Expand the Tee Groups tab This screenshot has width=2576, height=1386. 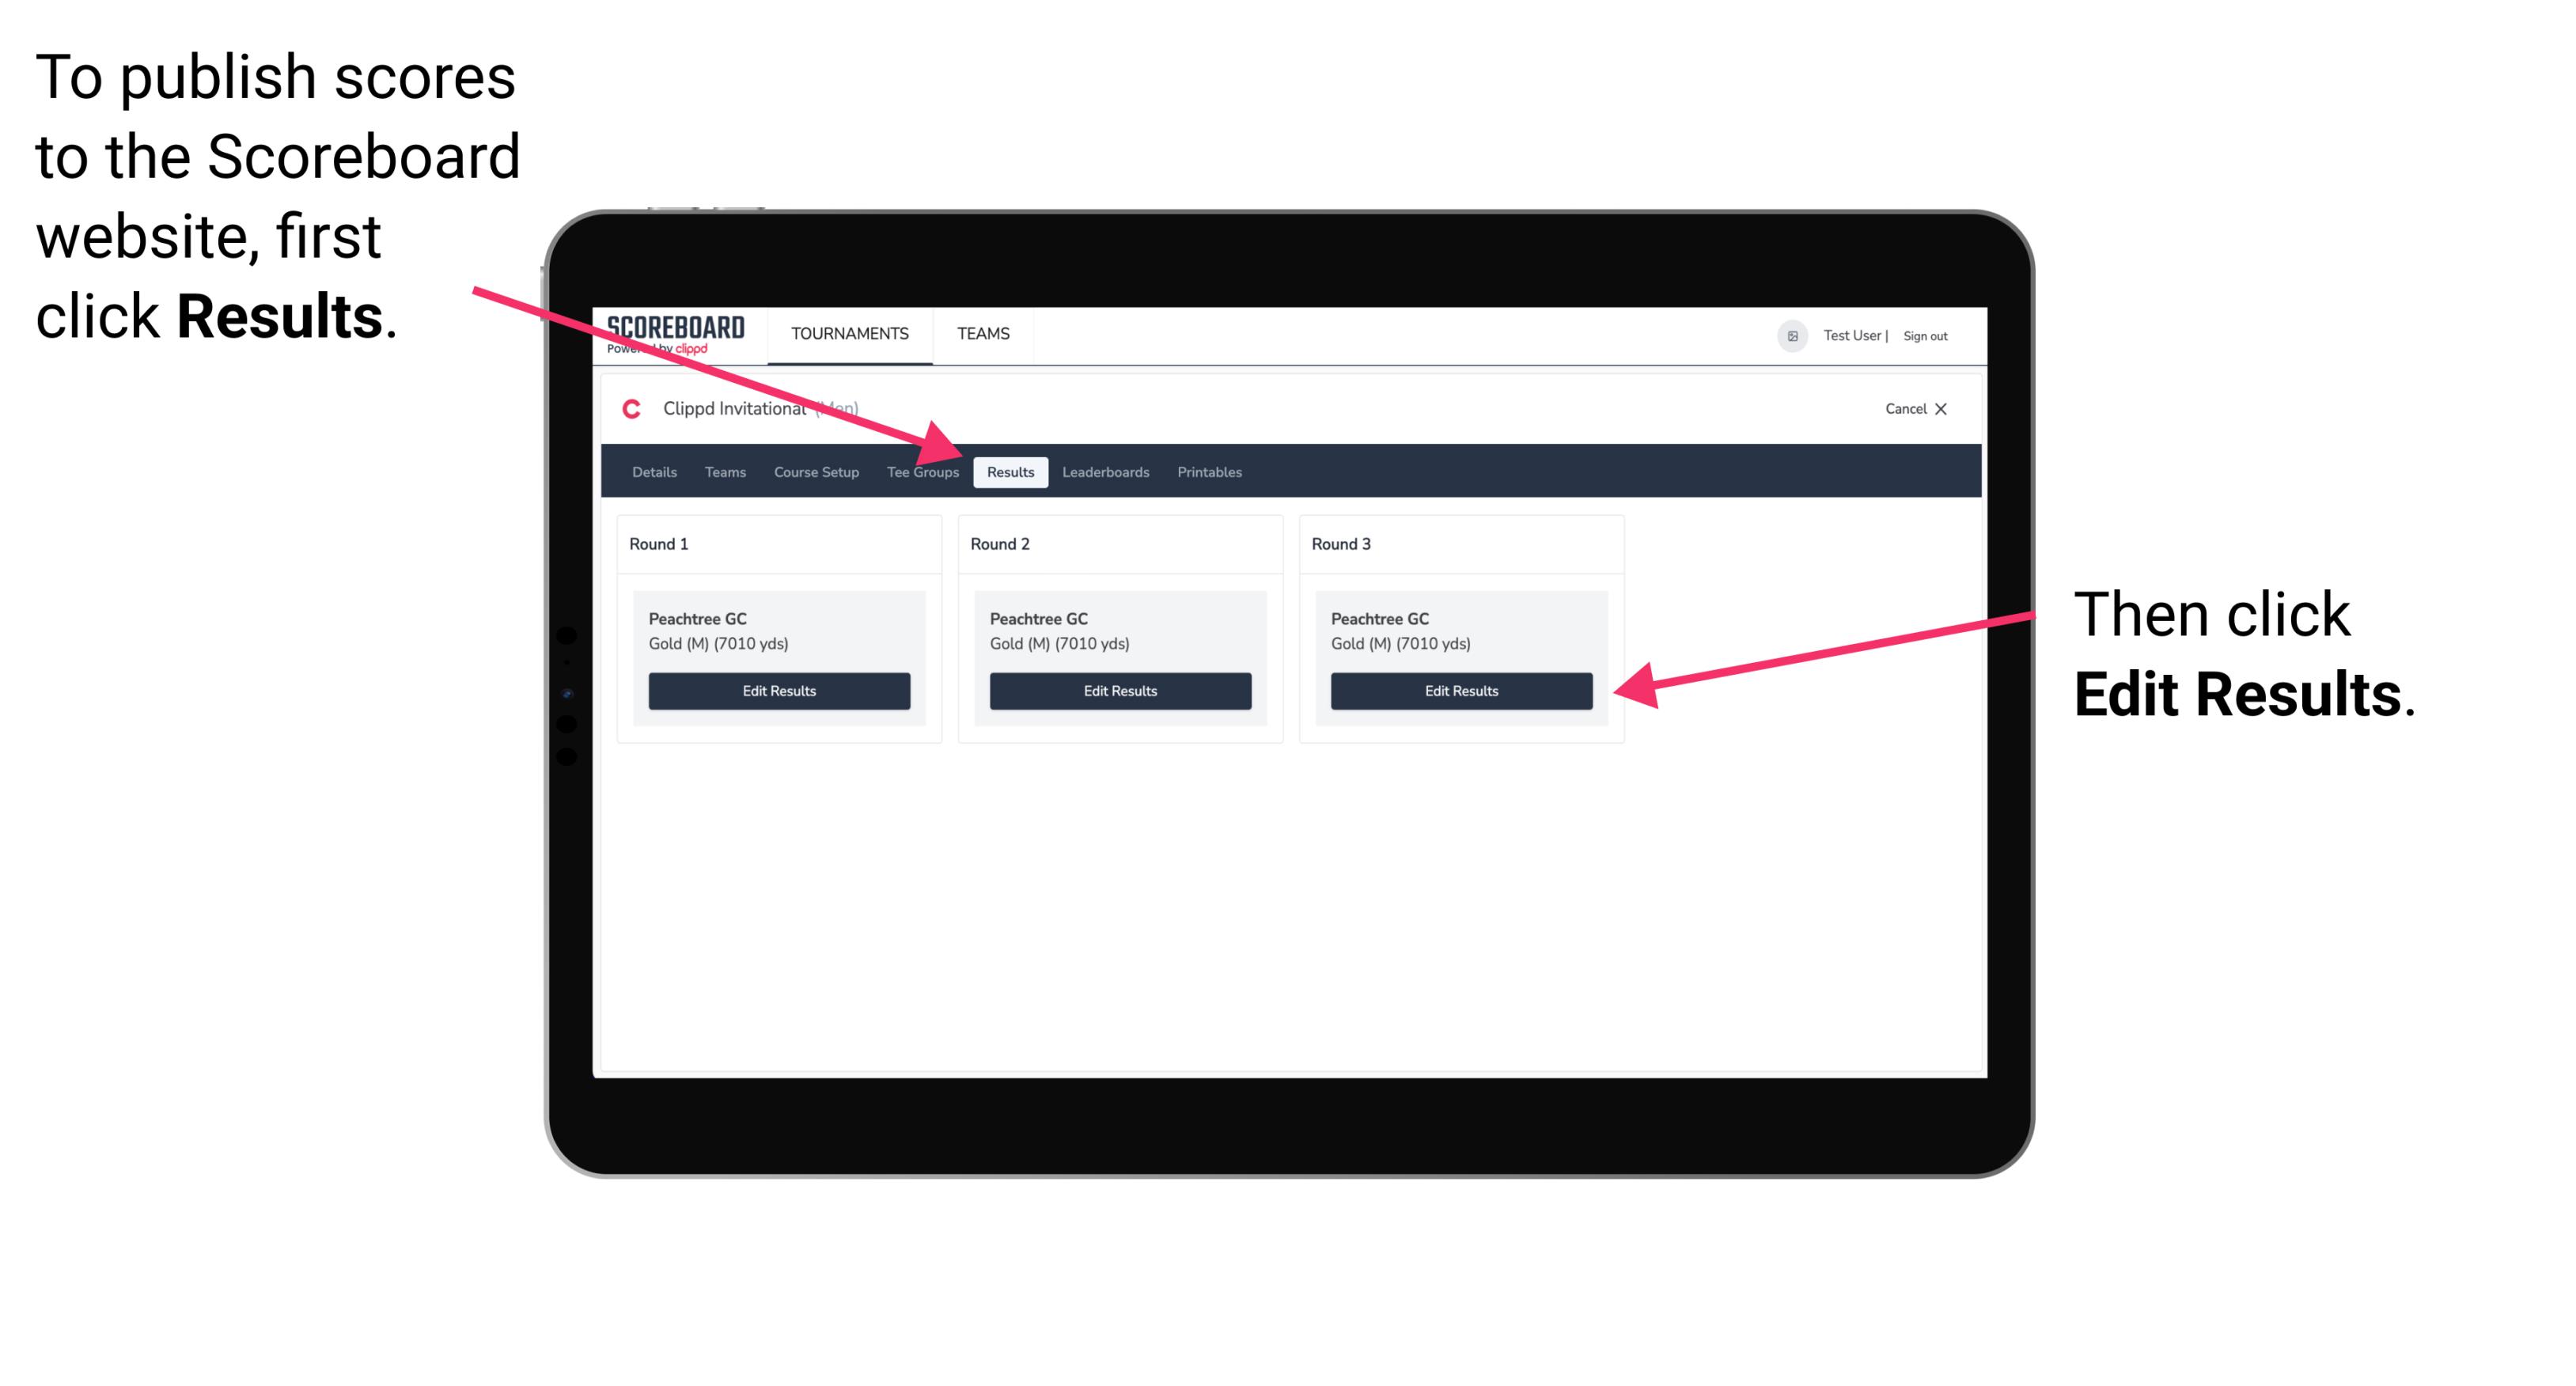(922, 471)
